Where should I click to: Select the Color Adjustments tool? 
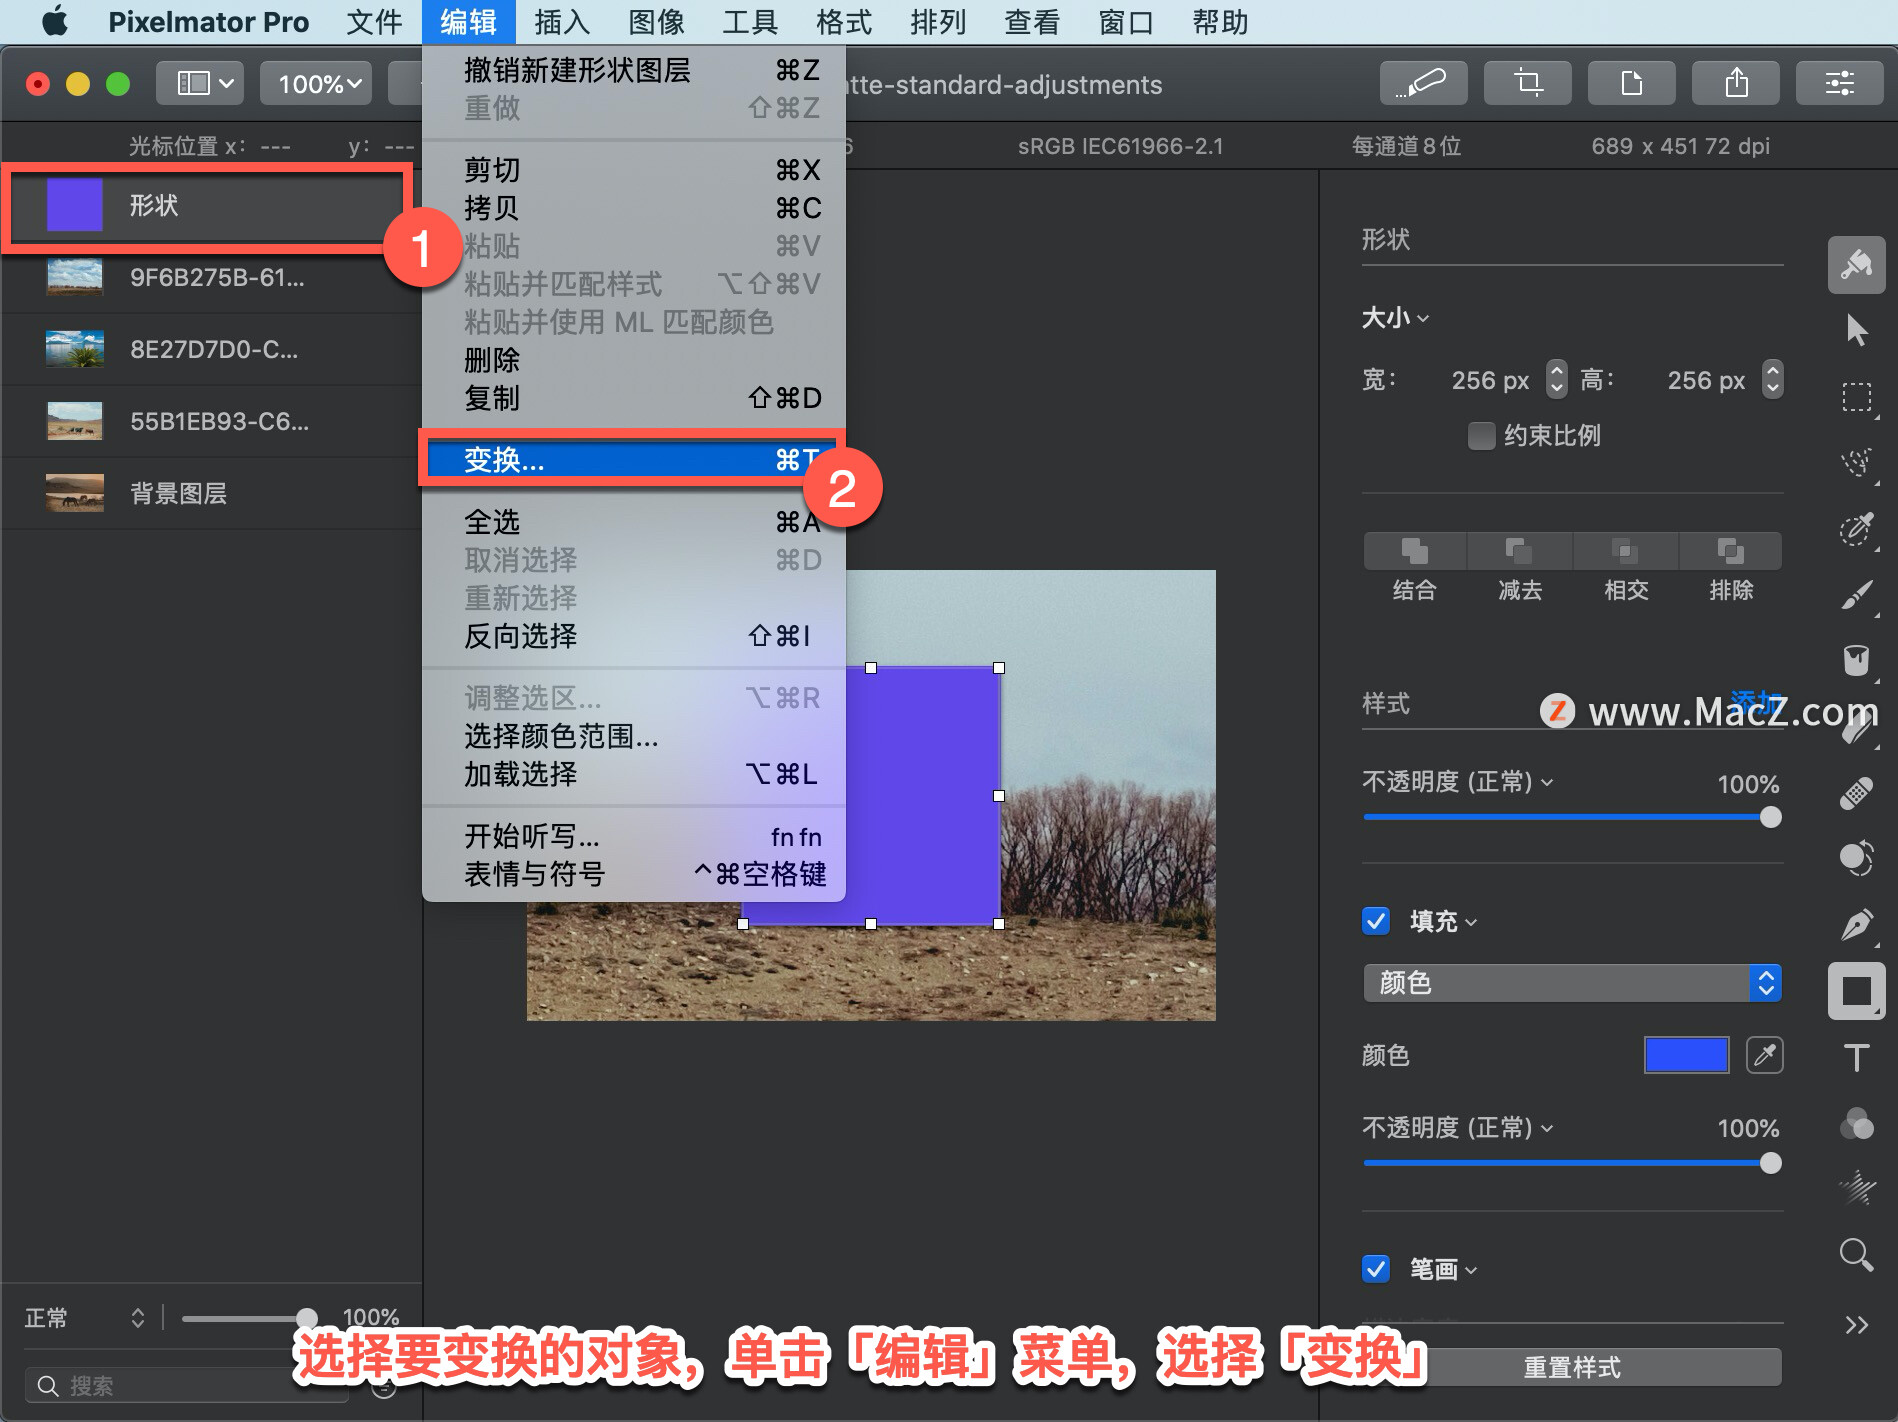pos(1856,1123)
